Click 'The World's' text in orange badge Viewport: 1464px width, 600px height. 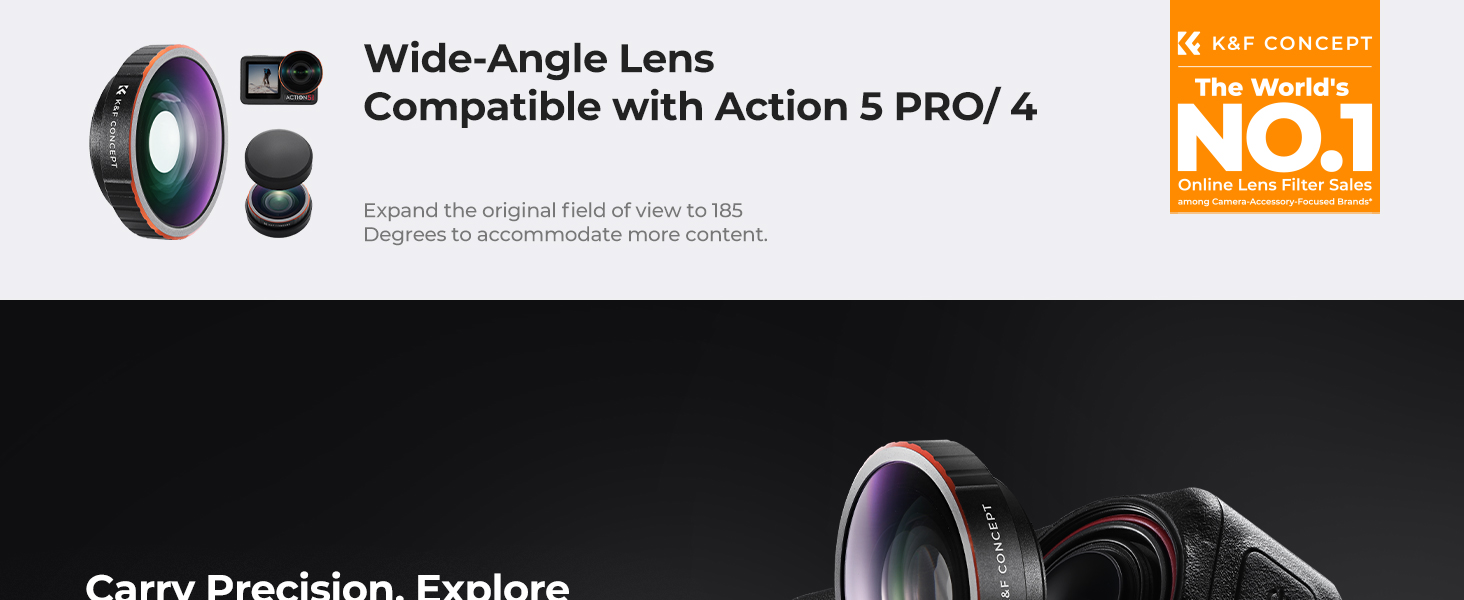[x=1273, y=87]
